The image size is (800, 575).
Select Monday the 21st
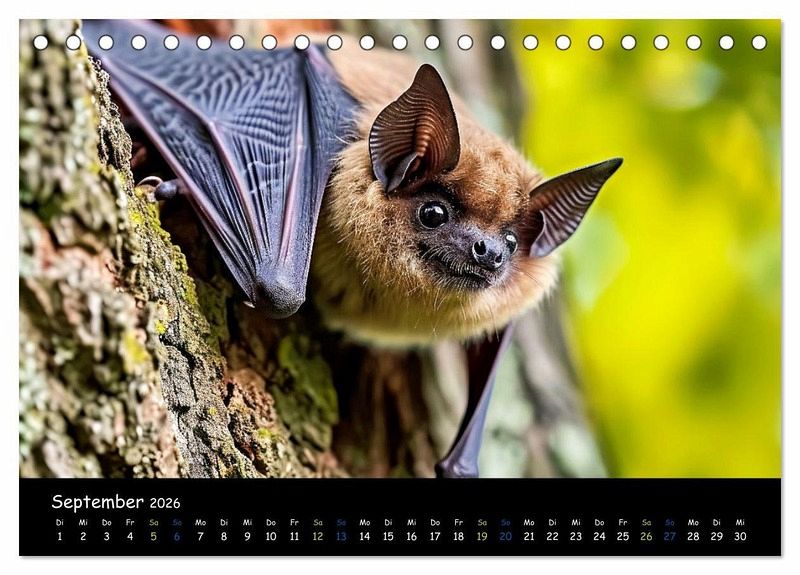(529, 536)
